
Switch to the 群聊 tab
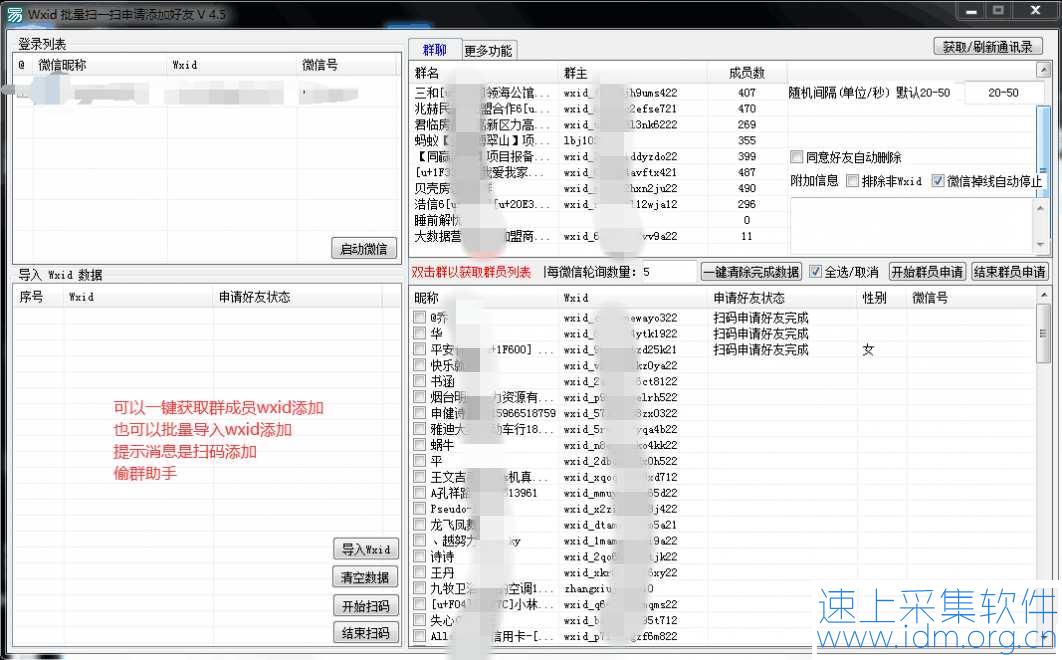click(435, 49)
